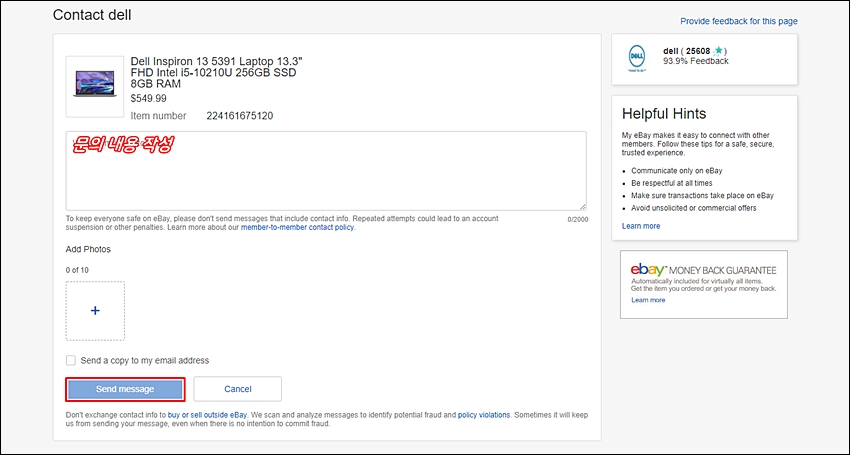Viewport: 850px width, 455px height.
Task: Open the Dell laptop product thumbnail
Action: tap(95, 86)
